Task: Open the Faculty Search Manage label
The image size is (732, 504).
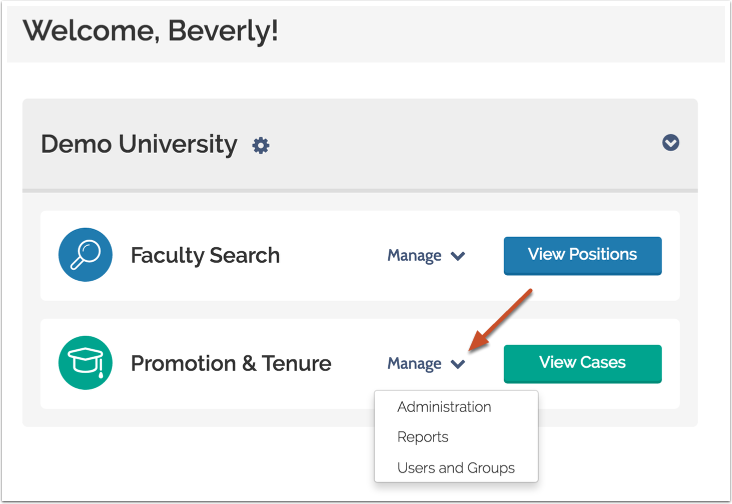Action: 414,256
